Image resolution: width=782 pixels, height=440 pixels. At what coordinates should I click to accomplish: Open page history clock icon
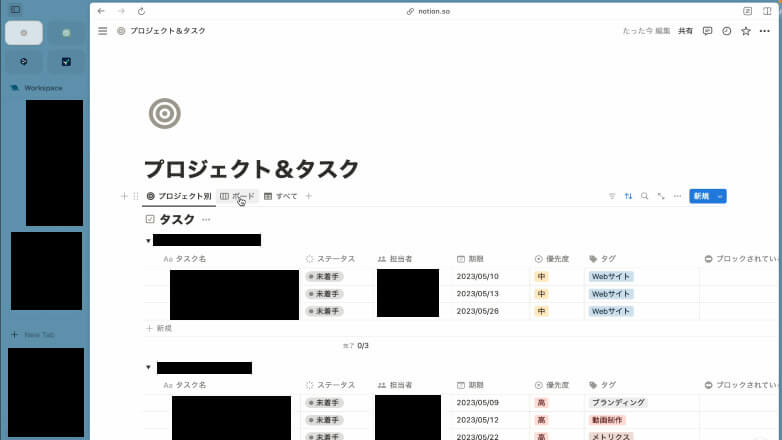(727, 31)
